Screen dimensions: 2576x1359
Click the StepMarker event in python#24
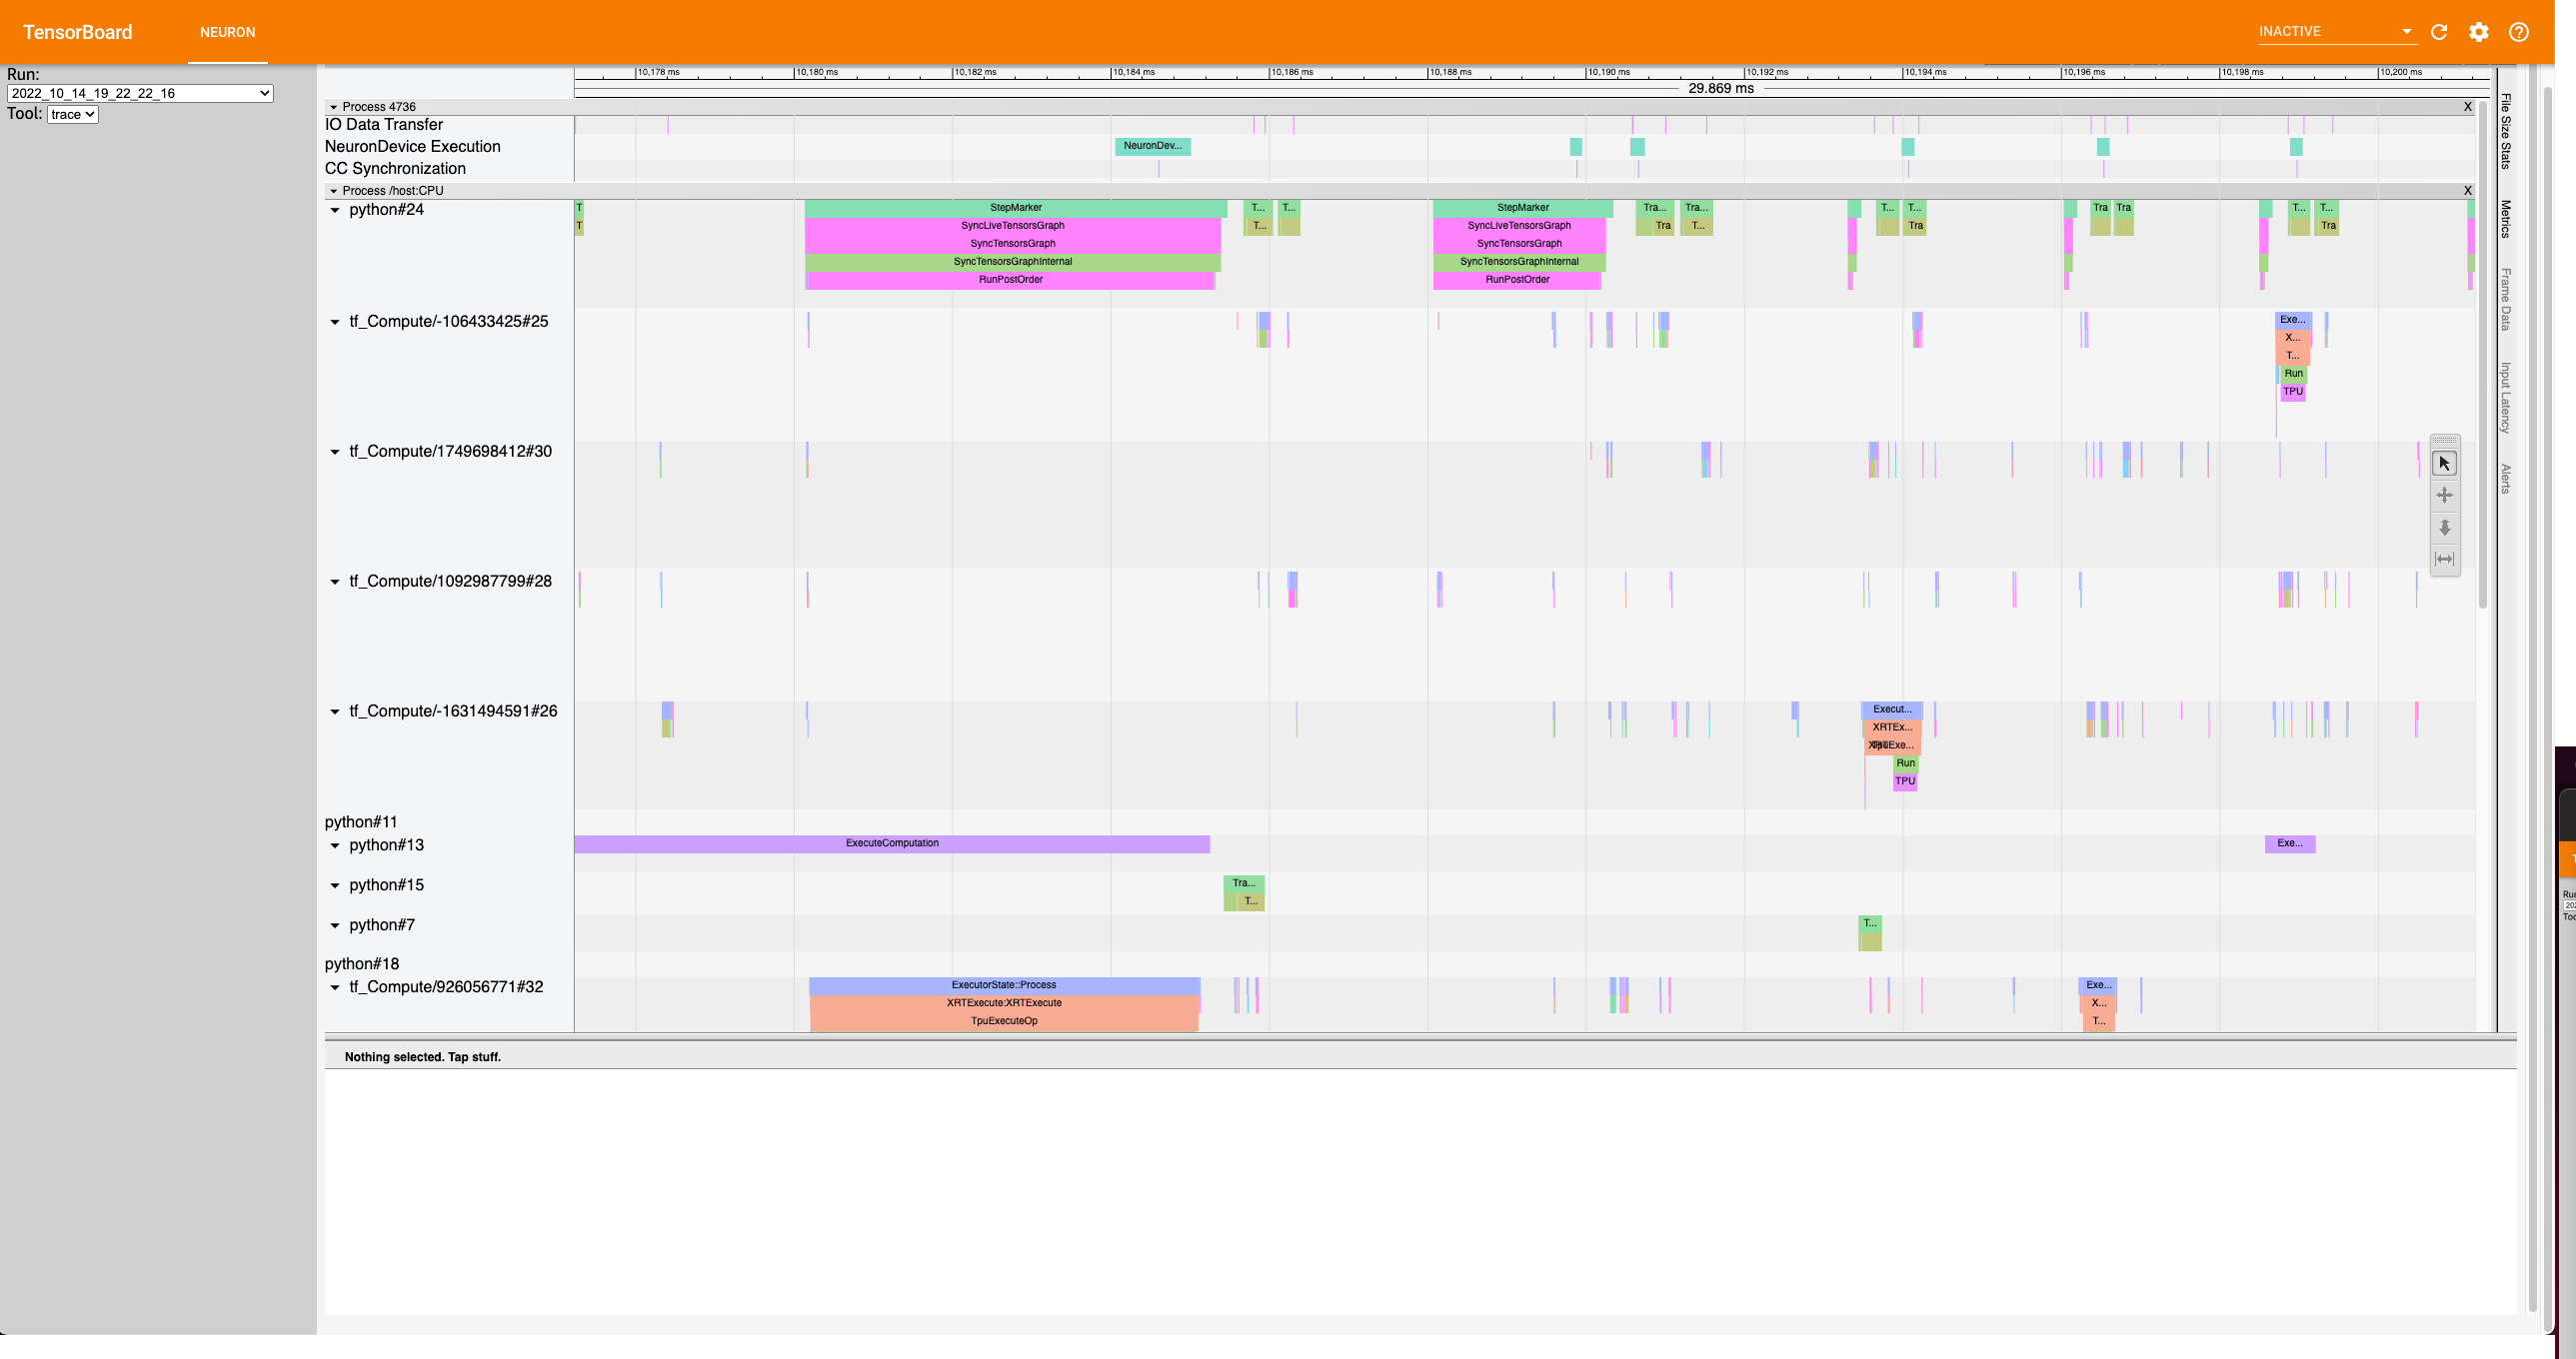[x=1016, y=207]
